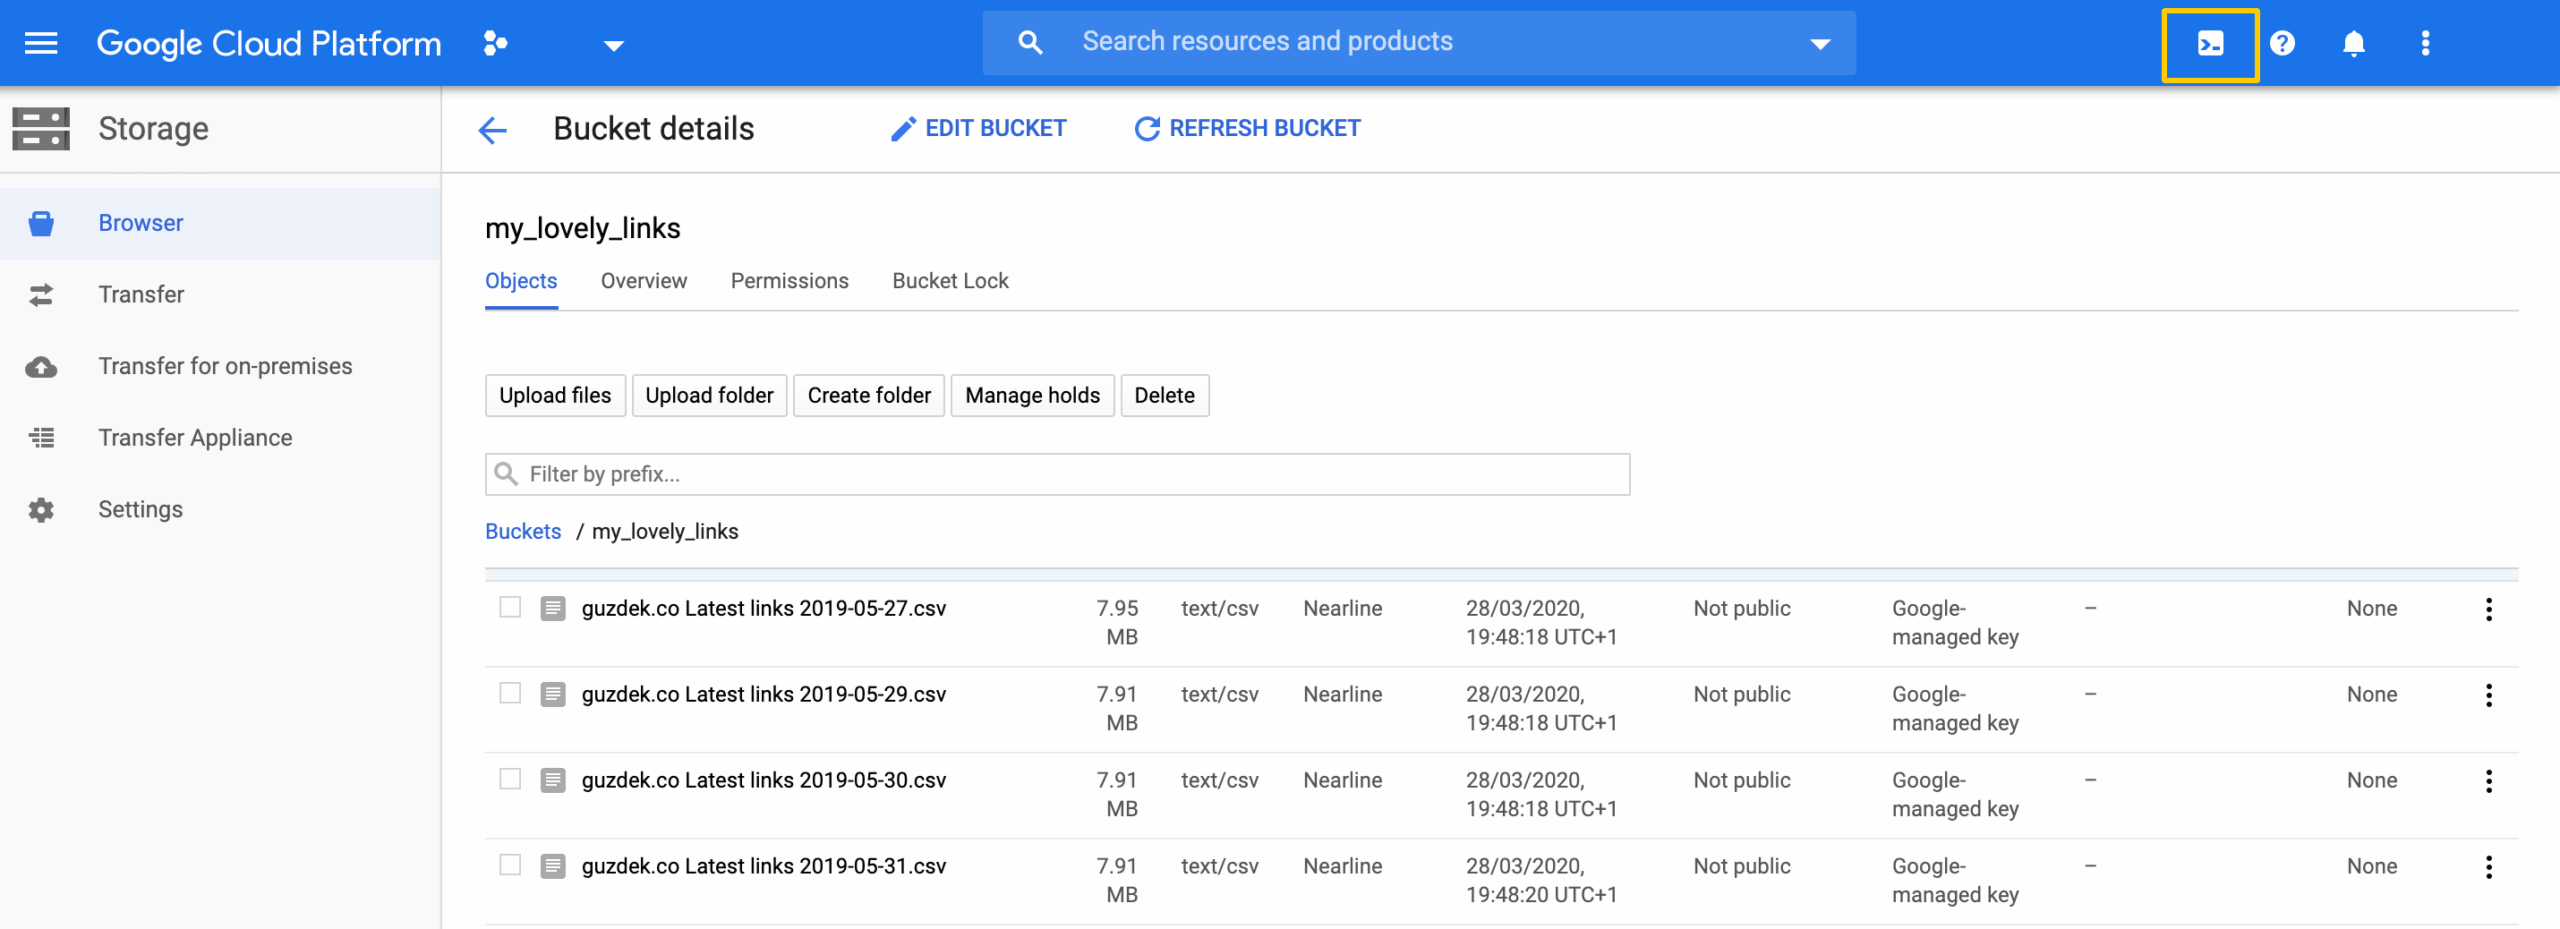Tick the 2019-05-31.csv file checkbox
Screen dimensions: 2560x929
tap(510, 866)
